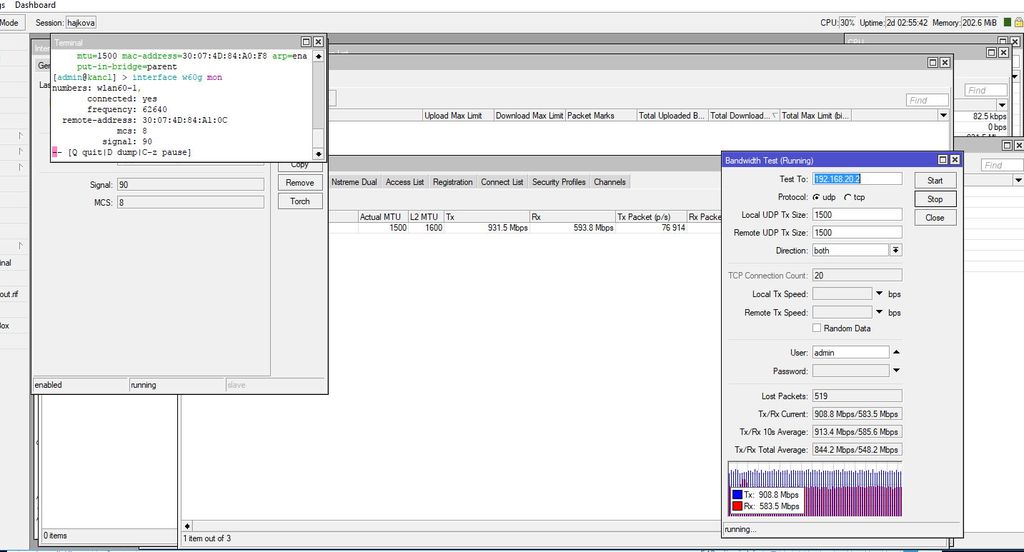Click the Start button in Bandwidth Test
Viewport: 1024px width, 552px height.
[935, 180]
